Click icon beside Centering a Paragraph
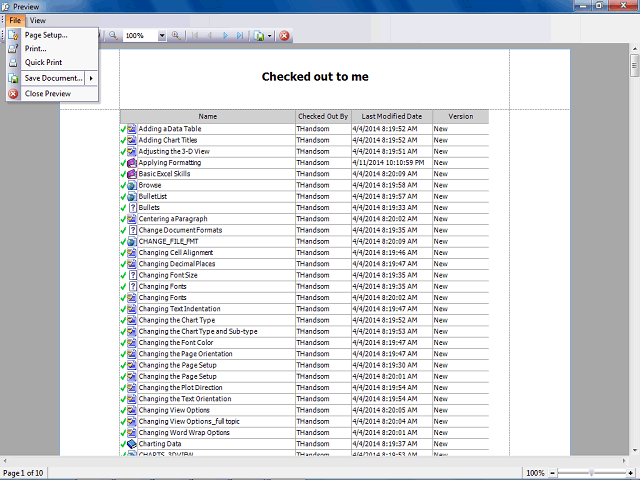The height and width of the screenshot is (480, 640). 131,219
